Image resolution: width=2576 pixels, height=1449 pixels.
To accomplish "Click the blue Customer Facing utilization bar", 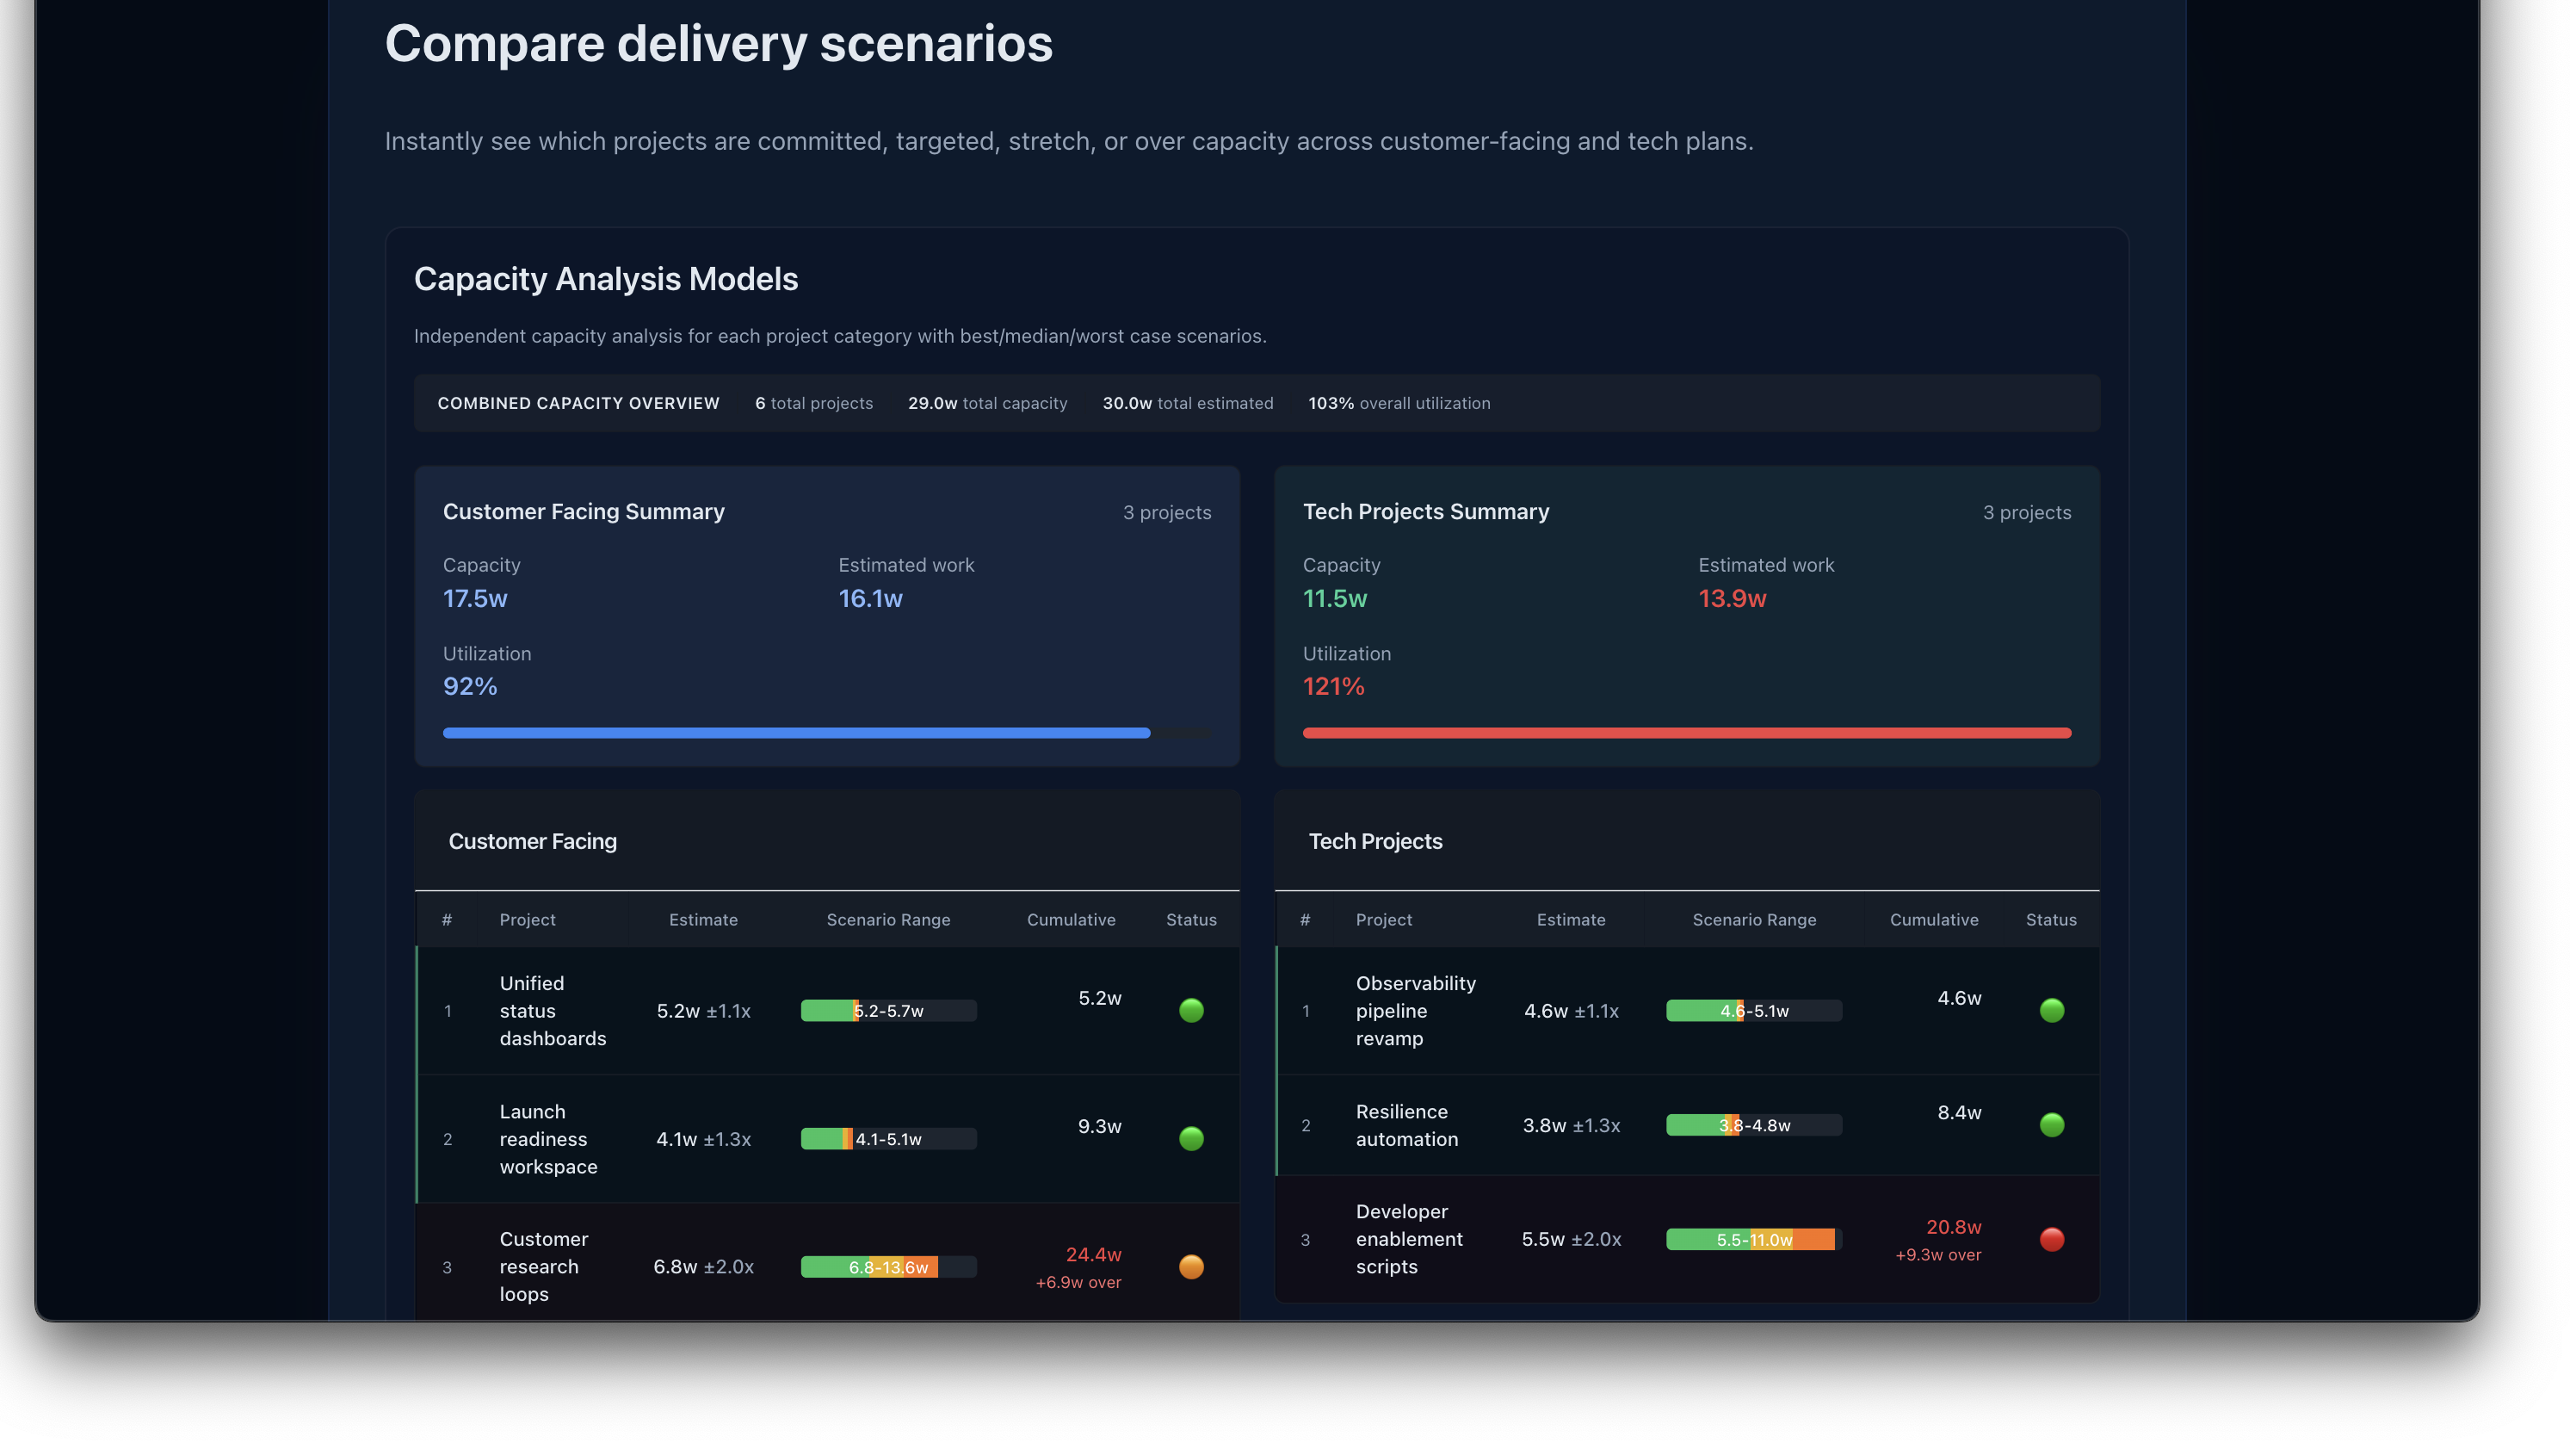I will click(796, 733).
